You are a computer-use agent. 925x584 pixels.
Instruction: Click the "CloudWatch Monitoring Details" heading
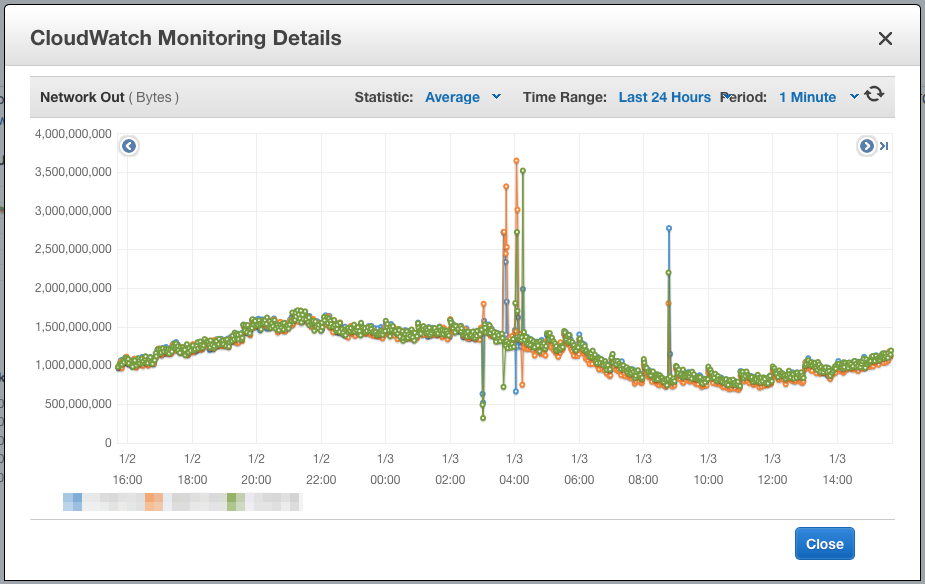(186, 38)
